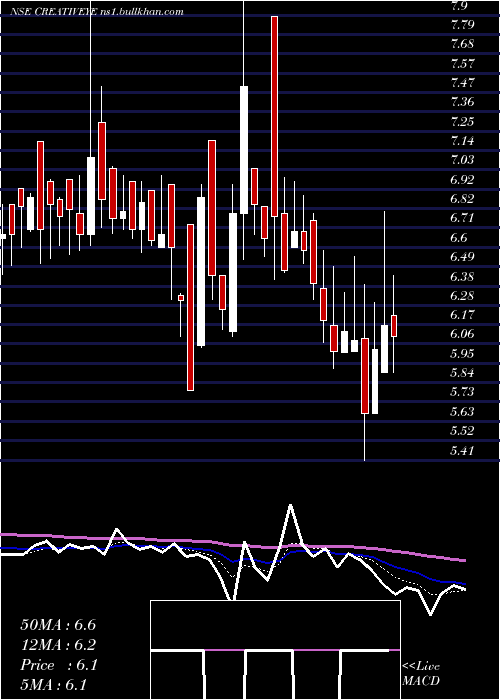Screen dimensions: 500x700
Task: Select the 7.03 price axis label
Action: (462, 160)
